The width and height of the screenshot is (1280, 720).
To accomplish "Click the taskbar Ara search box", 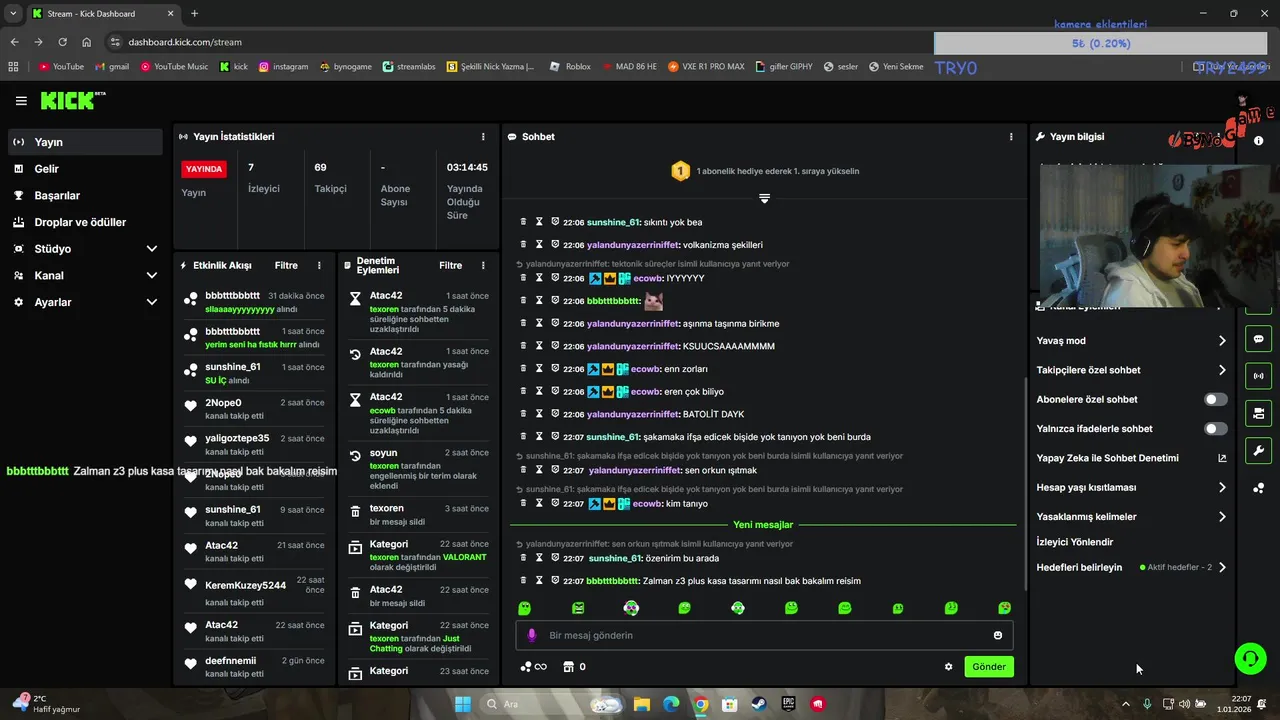I will click(553, 704).
